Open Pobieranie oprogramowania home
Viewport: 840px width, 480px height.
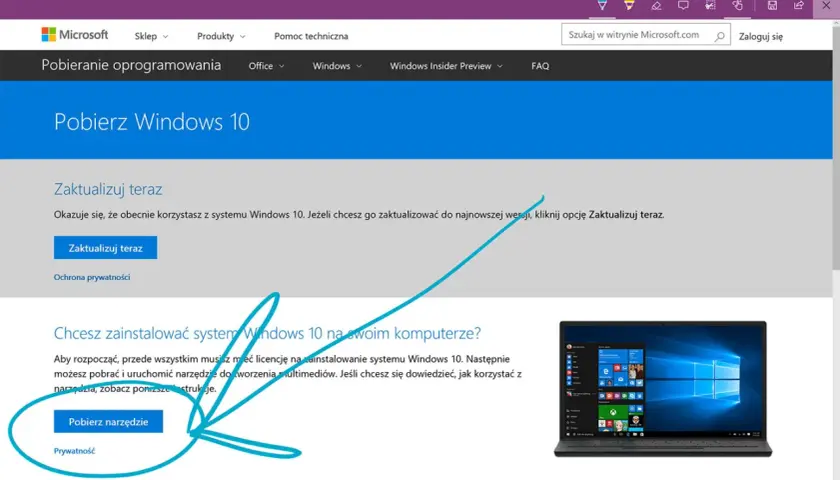coord(131,65)
